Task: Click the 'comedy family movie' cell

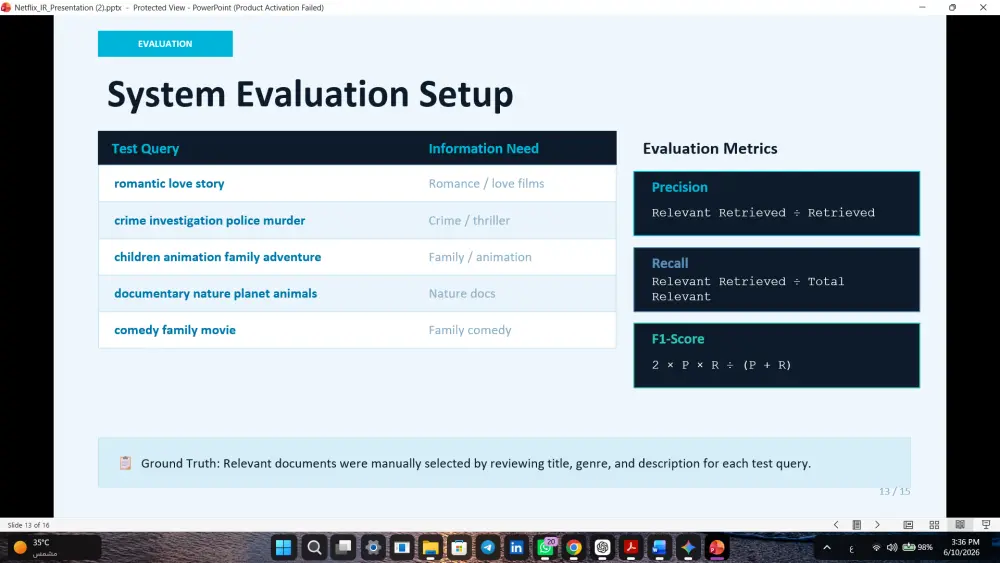Action: tap(175, 330)
